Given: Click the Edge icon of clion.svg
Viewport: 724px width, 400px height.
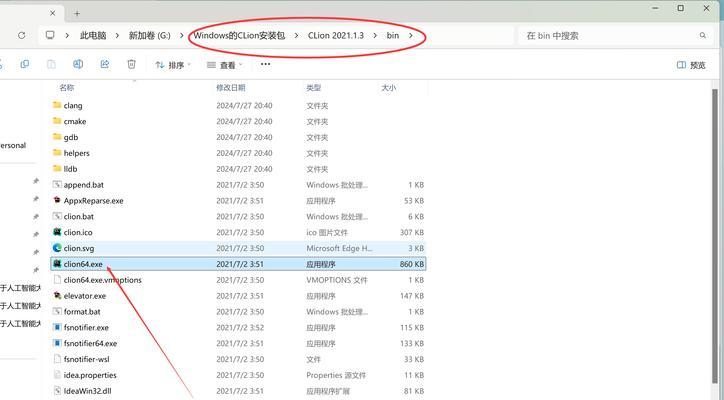Looking at the screenshot, I should [x=57, y=248].
